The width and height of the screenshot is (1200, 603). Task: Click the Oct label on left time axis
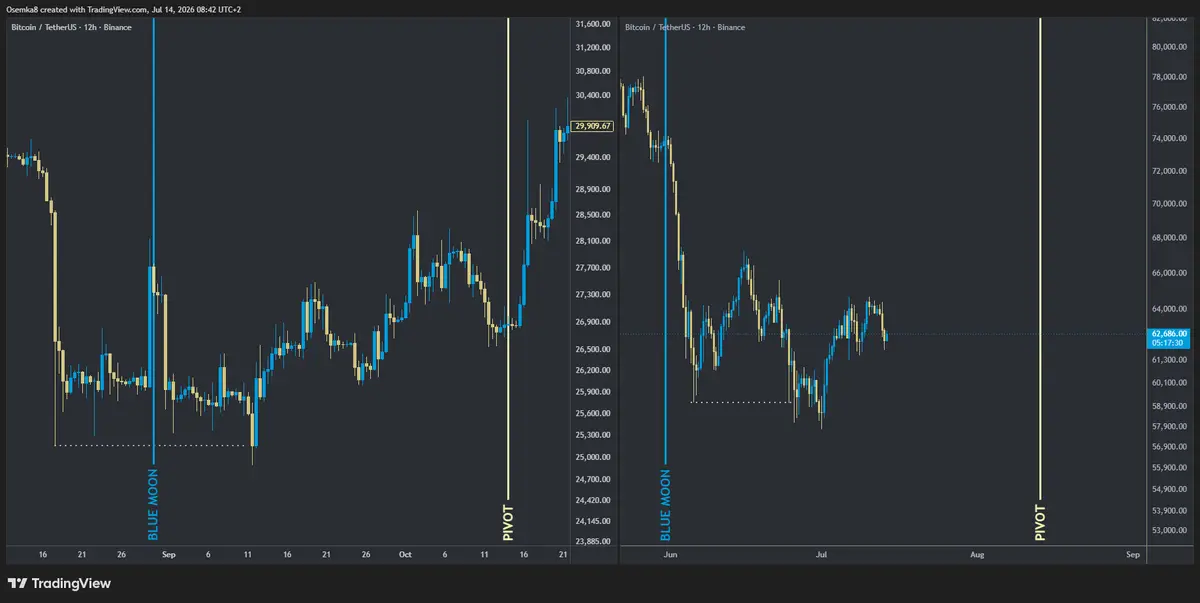click(x=405, y=554)
